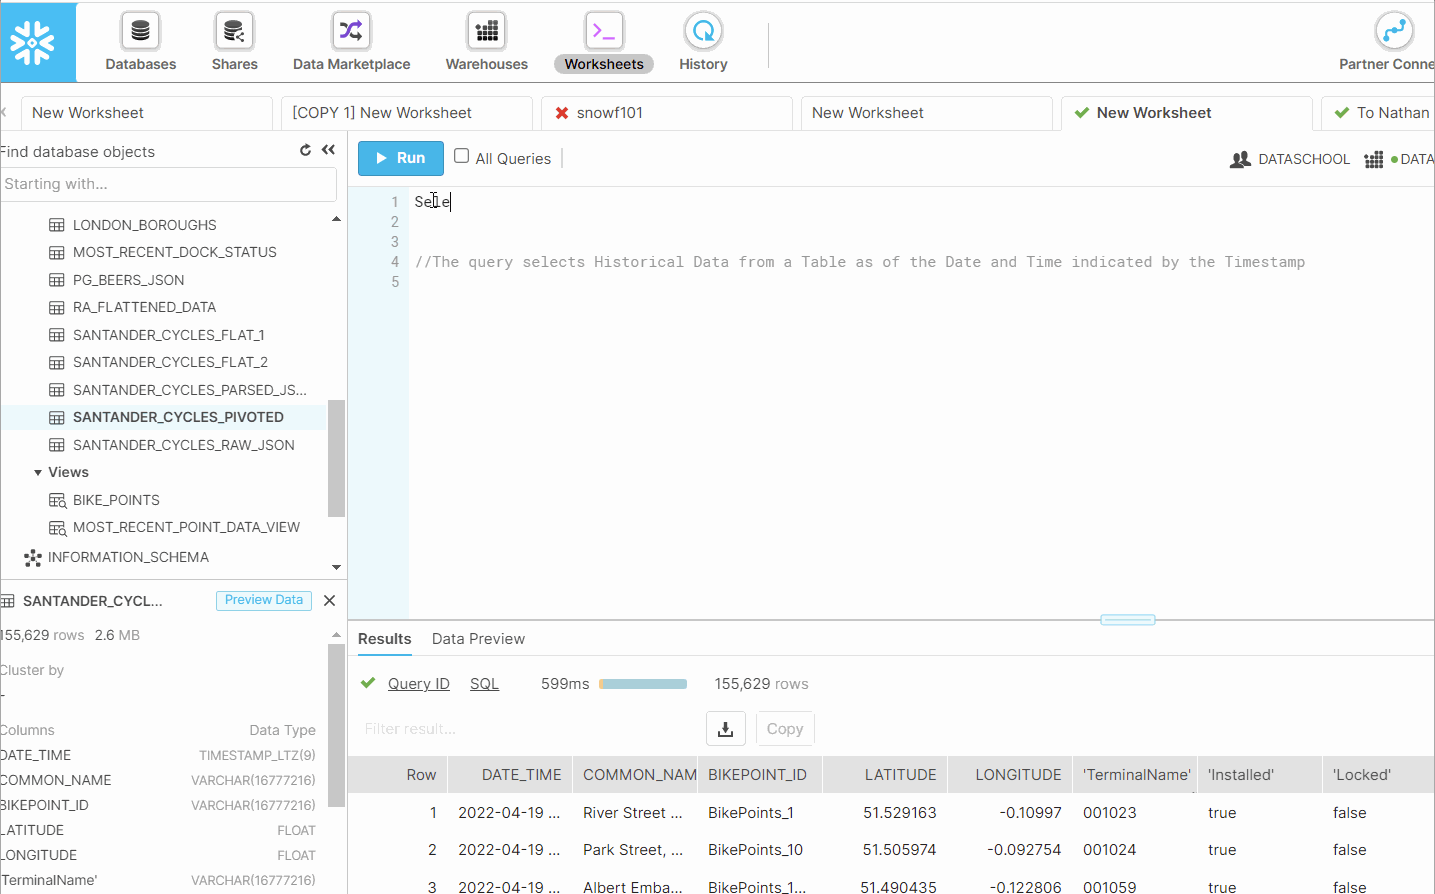This screenshot has width=1435, height=894.
Task: Open the History page icon
Action: [703, 32]
